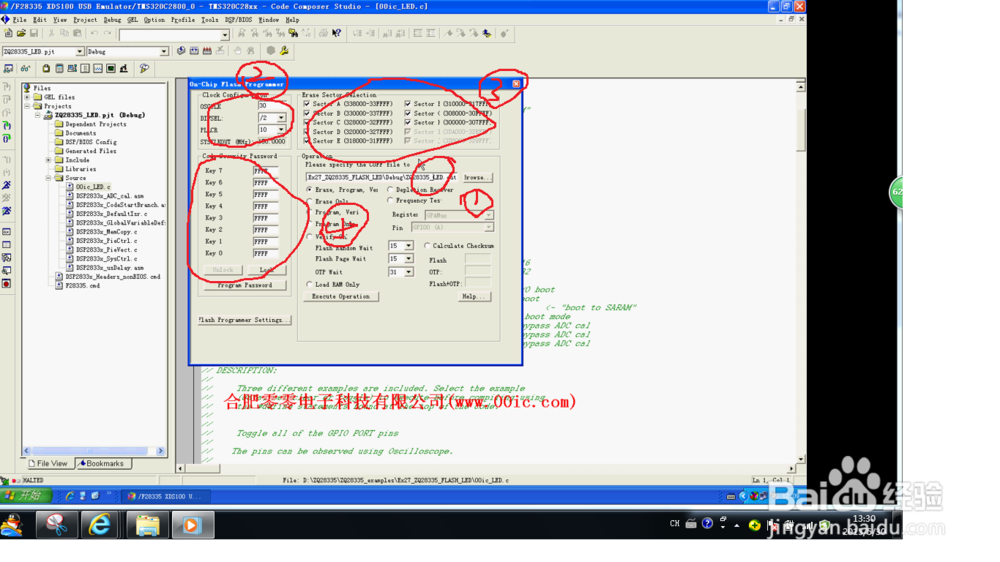This screenshot has height=562, width=1000.
Task: Expand the GEL files tree node
Action: [x=27, y=97]
